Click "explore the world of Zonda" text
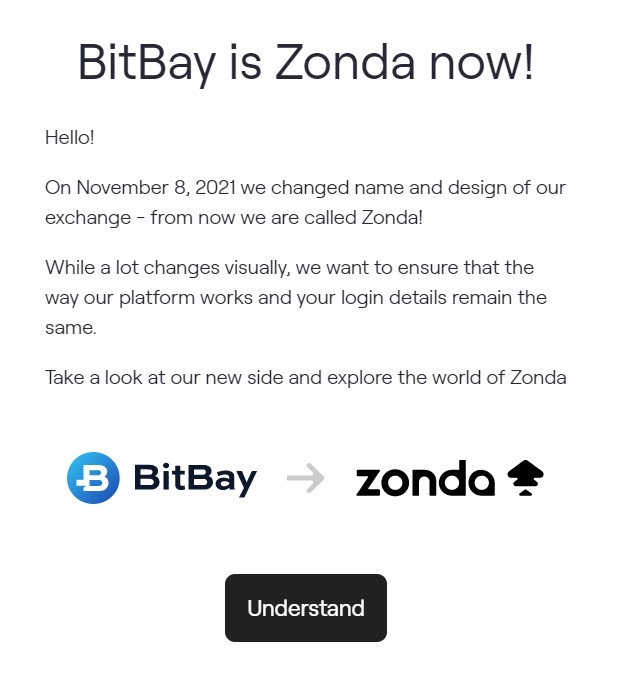The width and height of the screenshot is (621, 677). tap(447, 378)
